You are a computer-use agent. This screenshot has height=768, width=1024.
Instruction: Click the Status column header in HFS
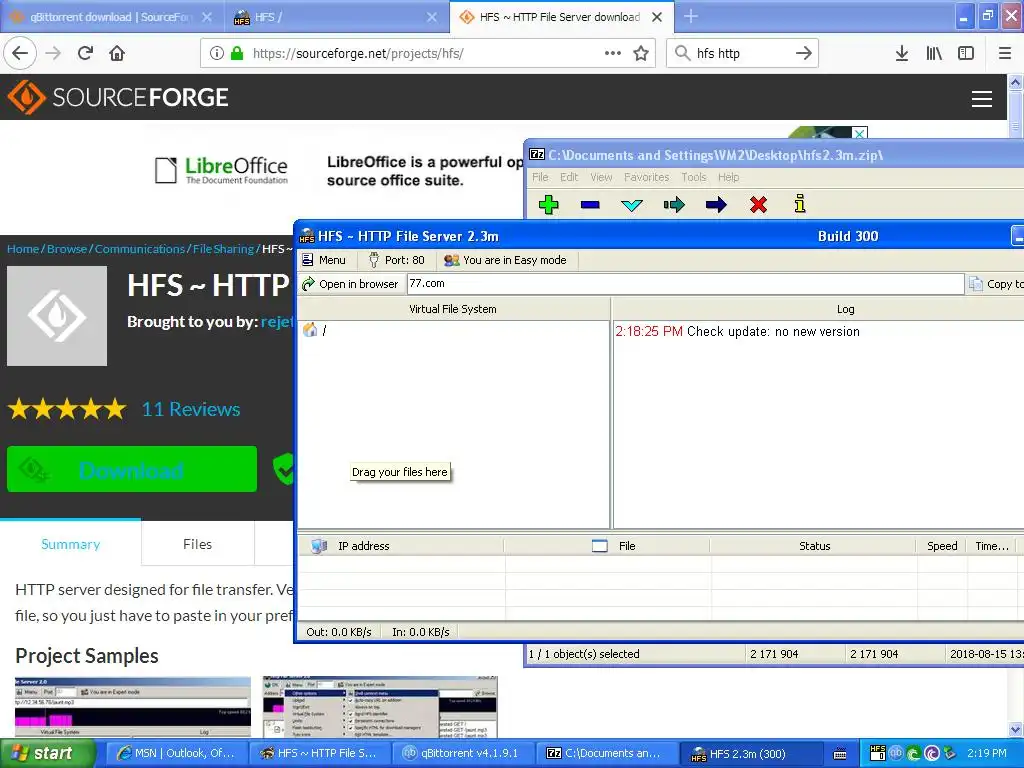point(813,546)
